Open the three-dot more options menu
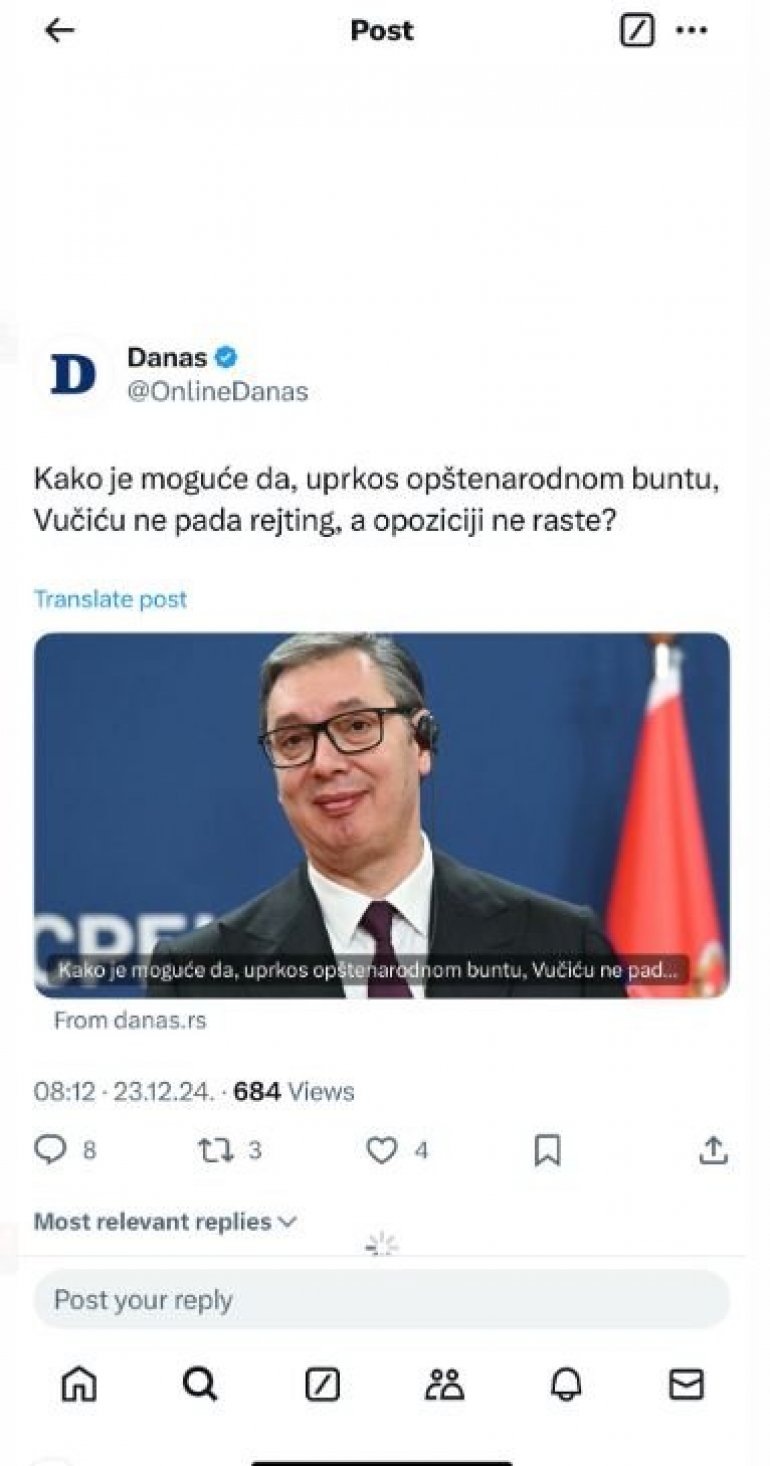 coord(692,31)
